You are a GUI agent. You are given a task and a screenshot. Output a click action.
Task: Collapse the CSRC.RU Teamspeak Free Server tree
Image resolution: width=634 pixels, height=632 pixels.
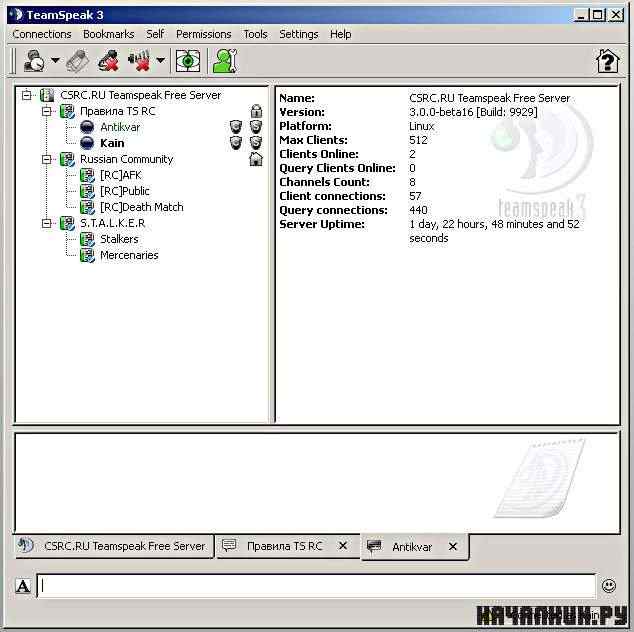27,95
